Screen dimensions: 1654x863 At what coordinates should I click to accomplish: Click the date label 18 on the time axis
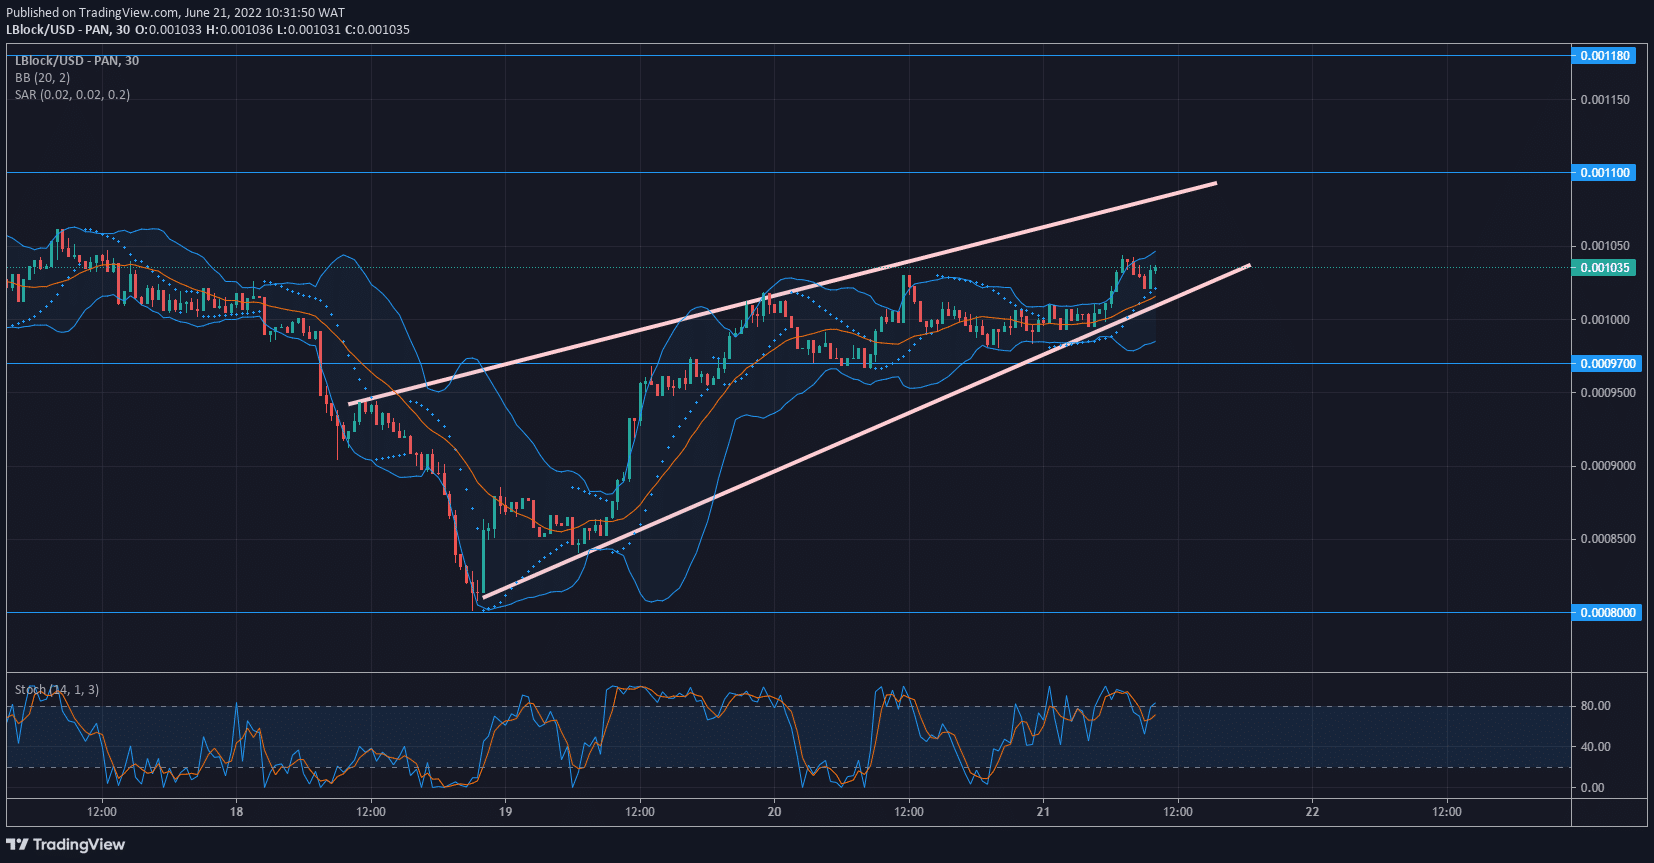(x=236, y=812)
